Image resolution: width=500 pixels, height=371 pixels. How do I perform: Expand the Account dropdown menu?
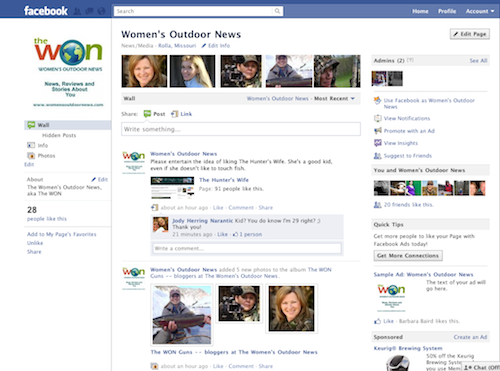tap(480, 11)
